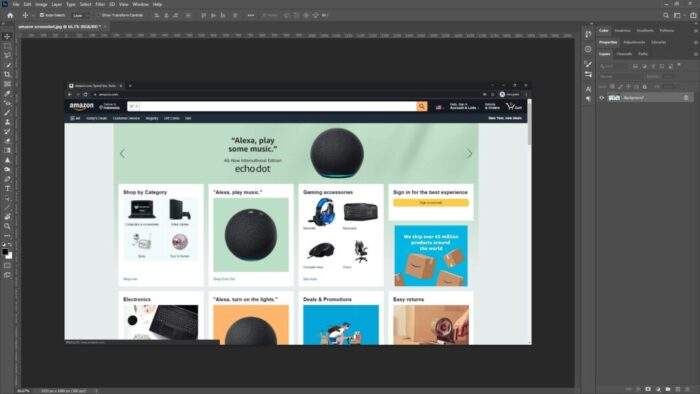Switch to the Paths tab

643,54
